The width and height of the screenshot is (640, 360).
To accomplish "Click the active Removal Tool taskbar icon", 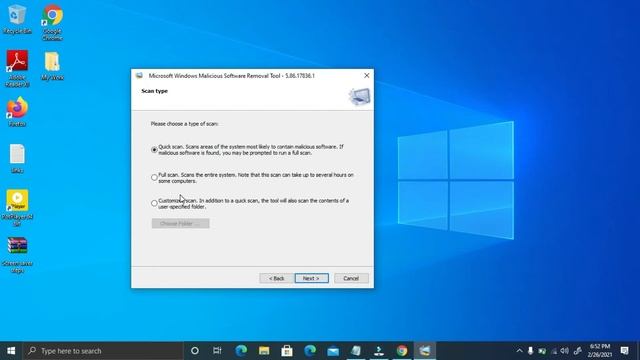I will pyautogui.click(x=425, y=351).
